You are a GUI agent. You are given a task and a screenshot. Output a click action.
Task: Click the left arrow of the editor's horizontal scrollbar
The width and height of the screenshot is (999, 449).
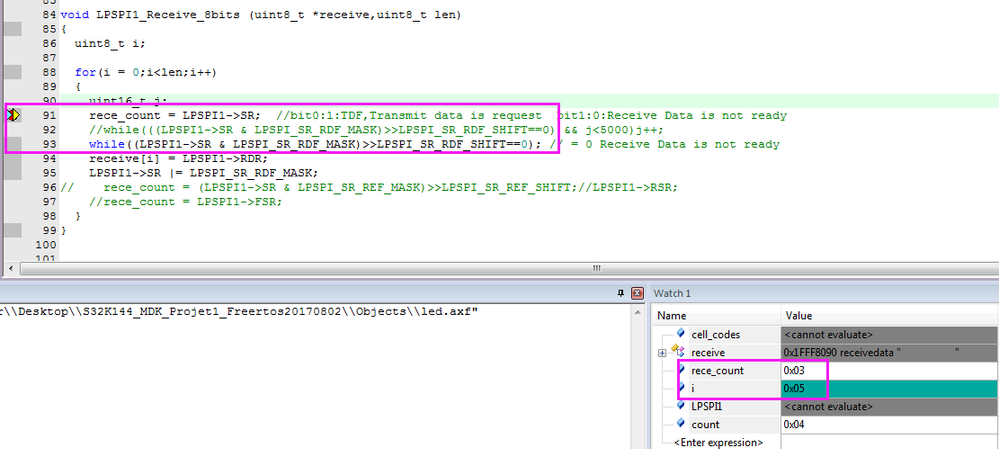point(10,268)
